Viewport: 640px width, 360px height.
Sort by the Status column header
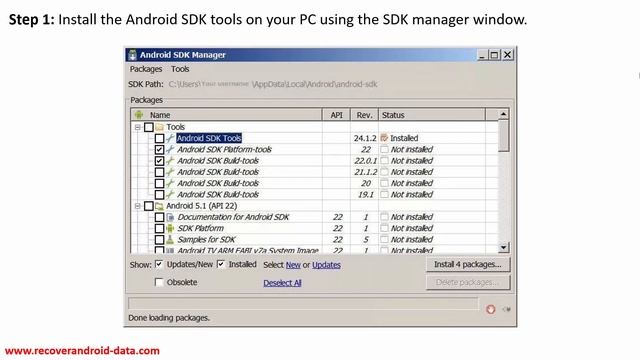click(x=432, y=115)
